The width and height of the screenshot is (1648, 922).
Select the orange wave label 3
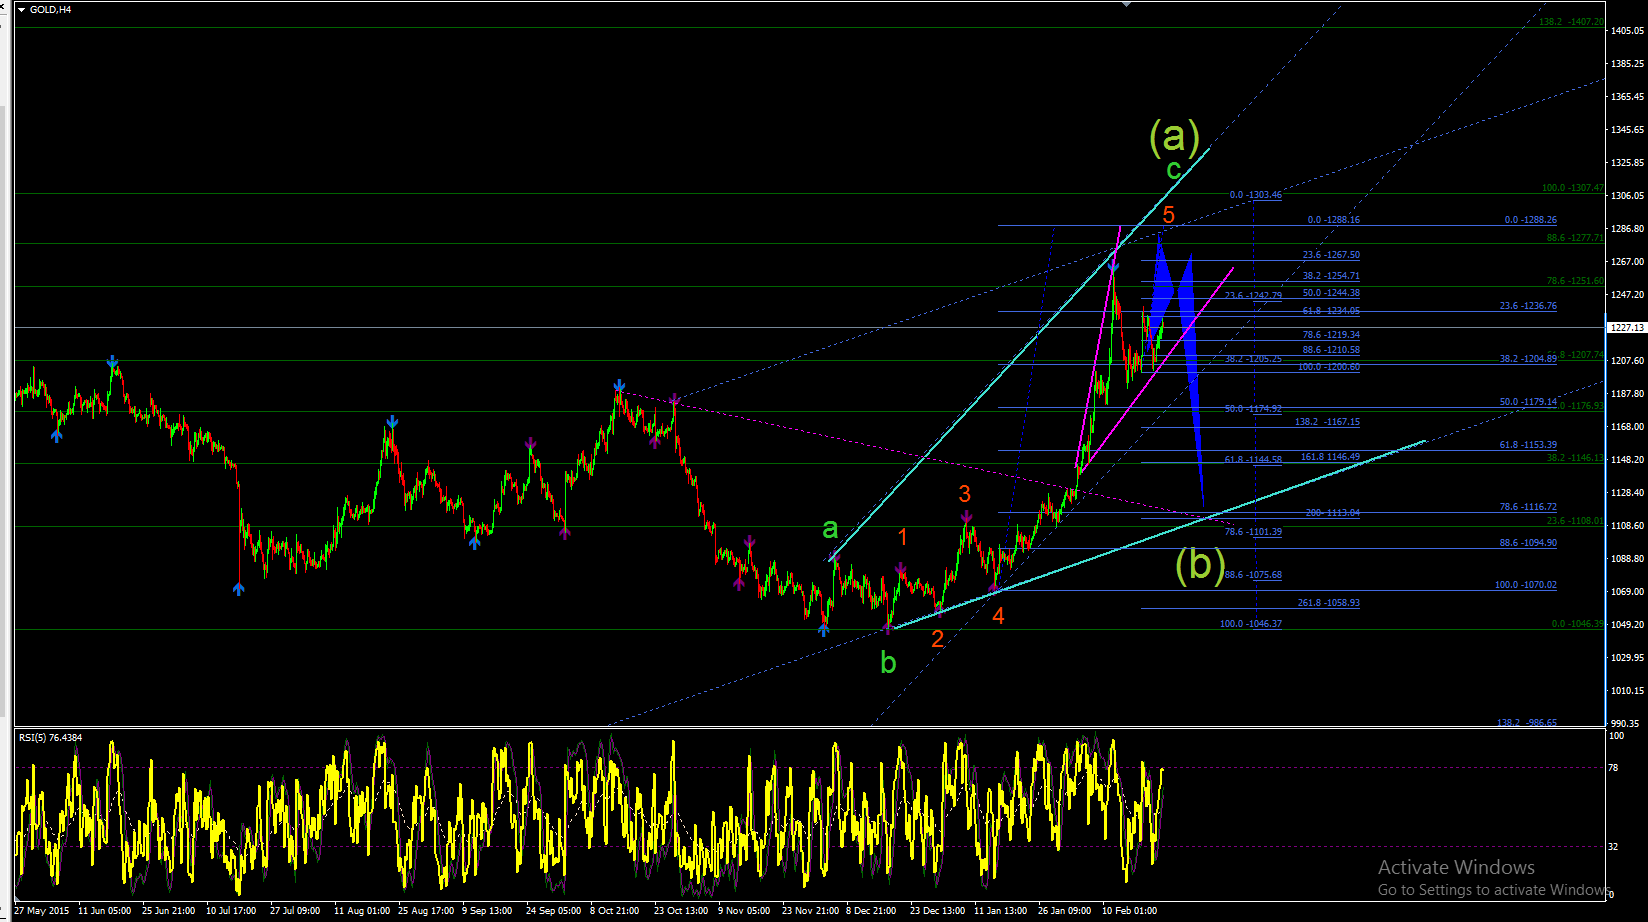pyautogui.click(x=964, y=493)
